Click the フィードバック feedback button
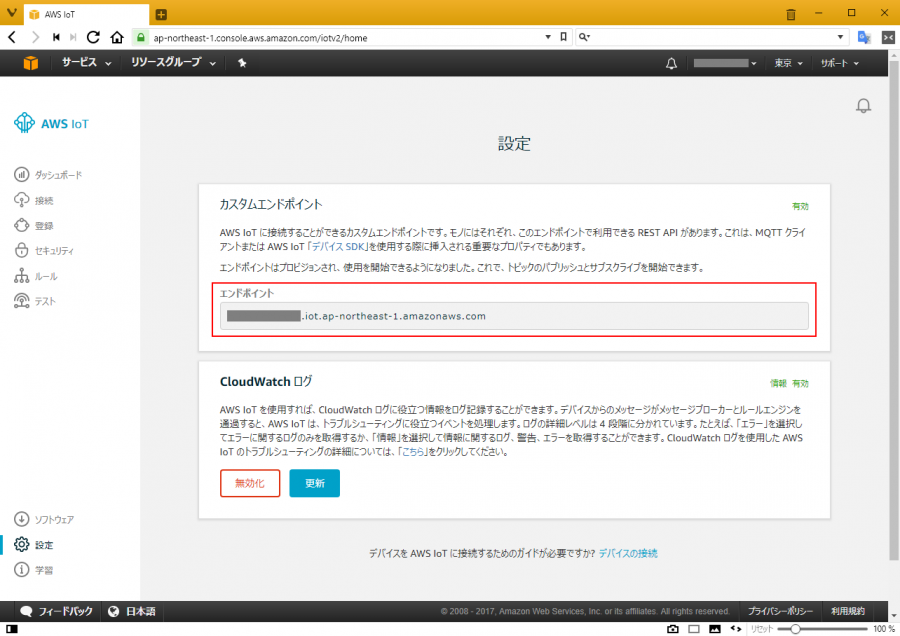The width and height of the screenshot is (900, 636). pyautogui.click(x=56, y=611)
